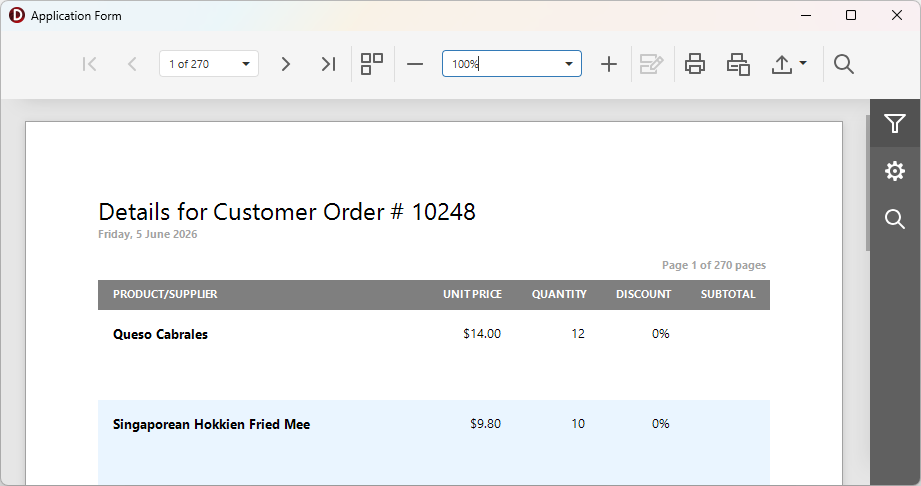921x486 pixels.
Task: Click the DISCOUNT column header
Action: point(643,294)
